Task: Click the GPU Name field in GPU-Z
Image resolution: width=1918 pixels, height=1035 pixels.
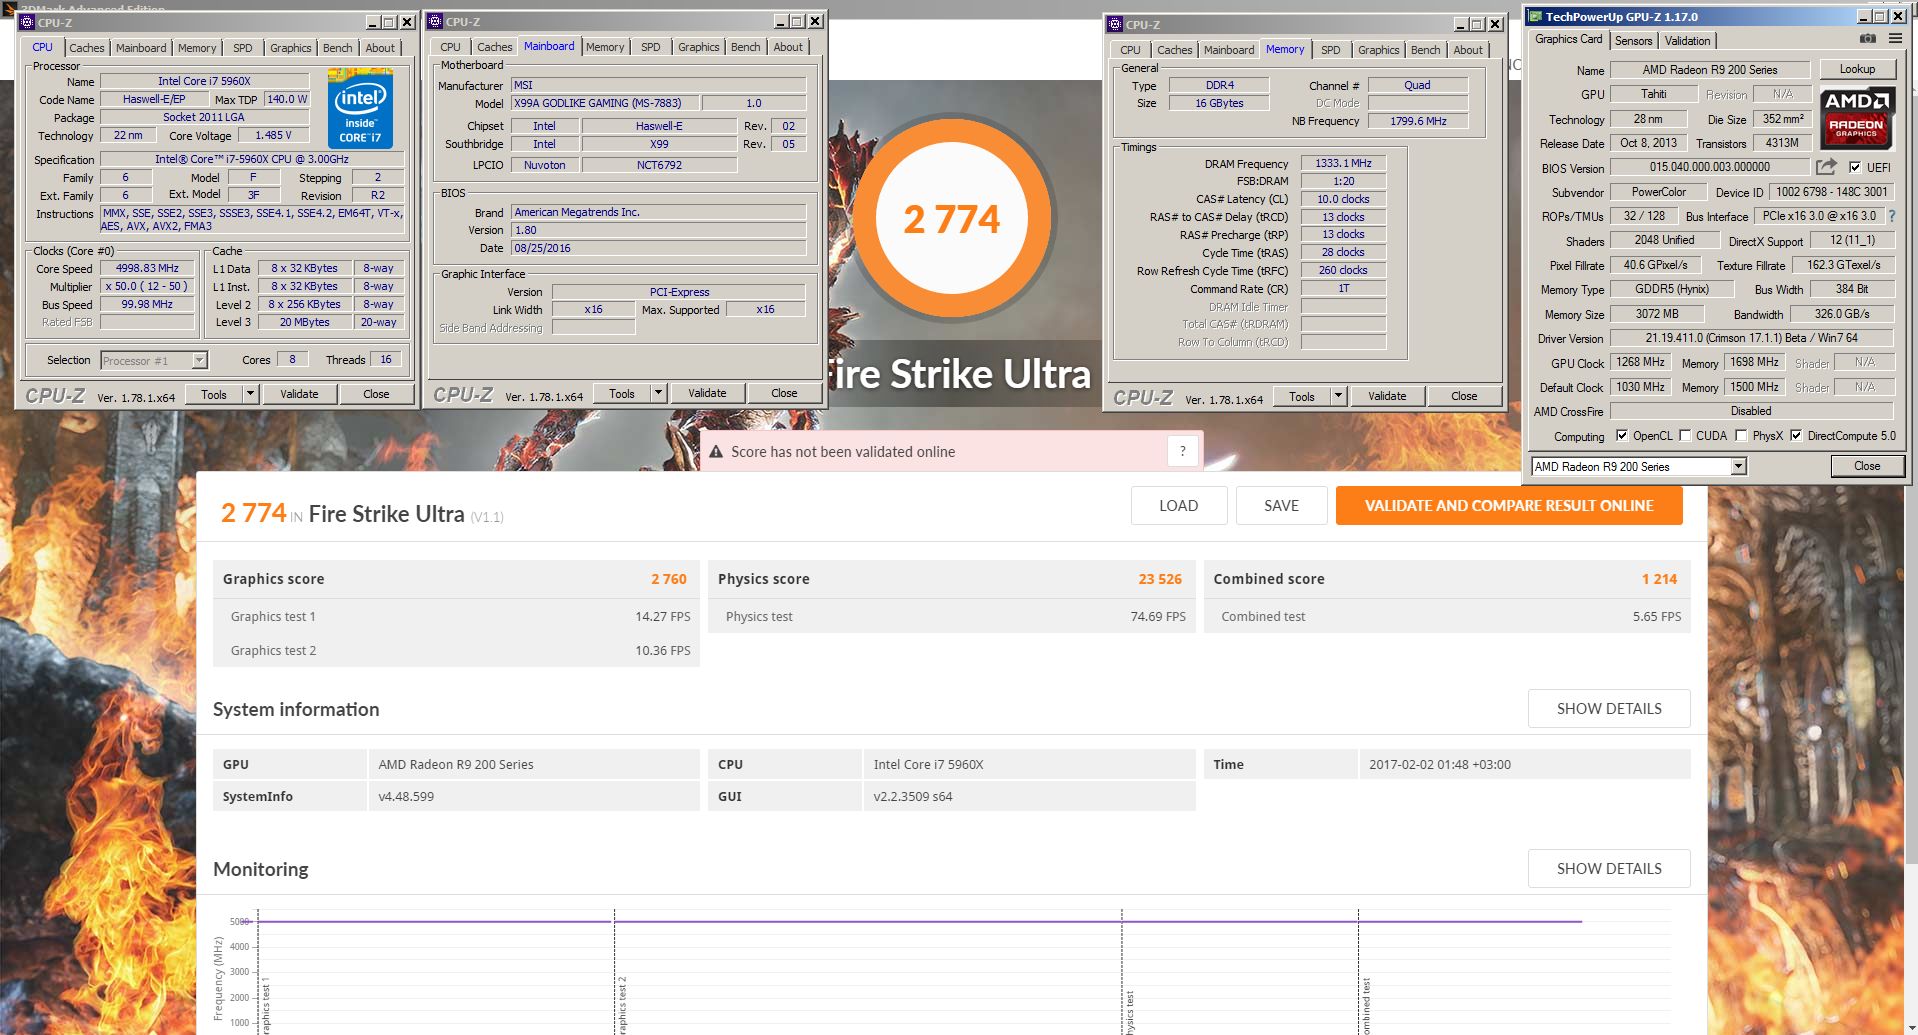Action: tap(1710, 70)
